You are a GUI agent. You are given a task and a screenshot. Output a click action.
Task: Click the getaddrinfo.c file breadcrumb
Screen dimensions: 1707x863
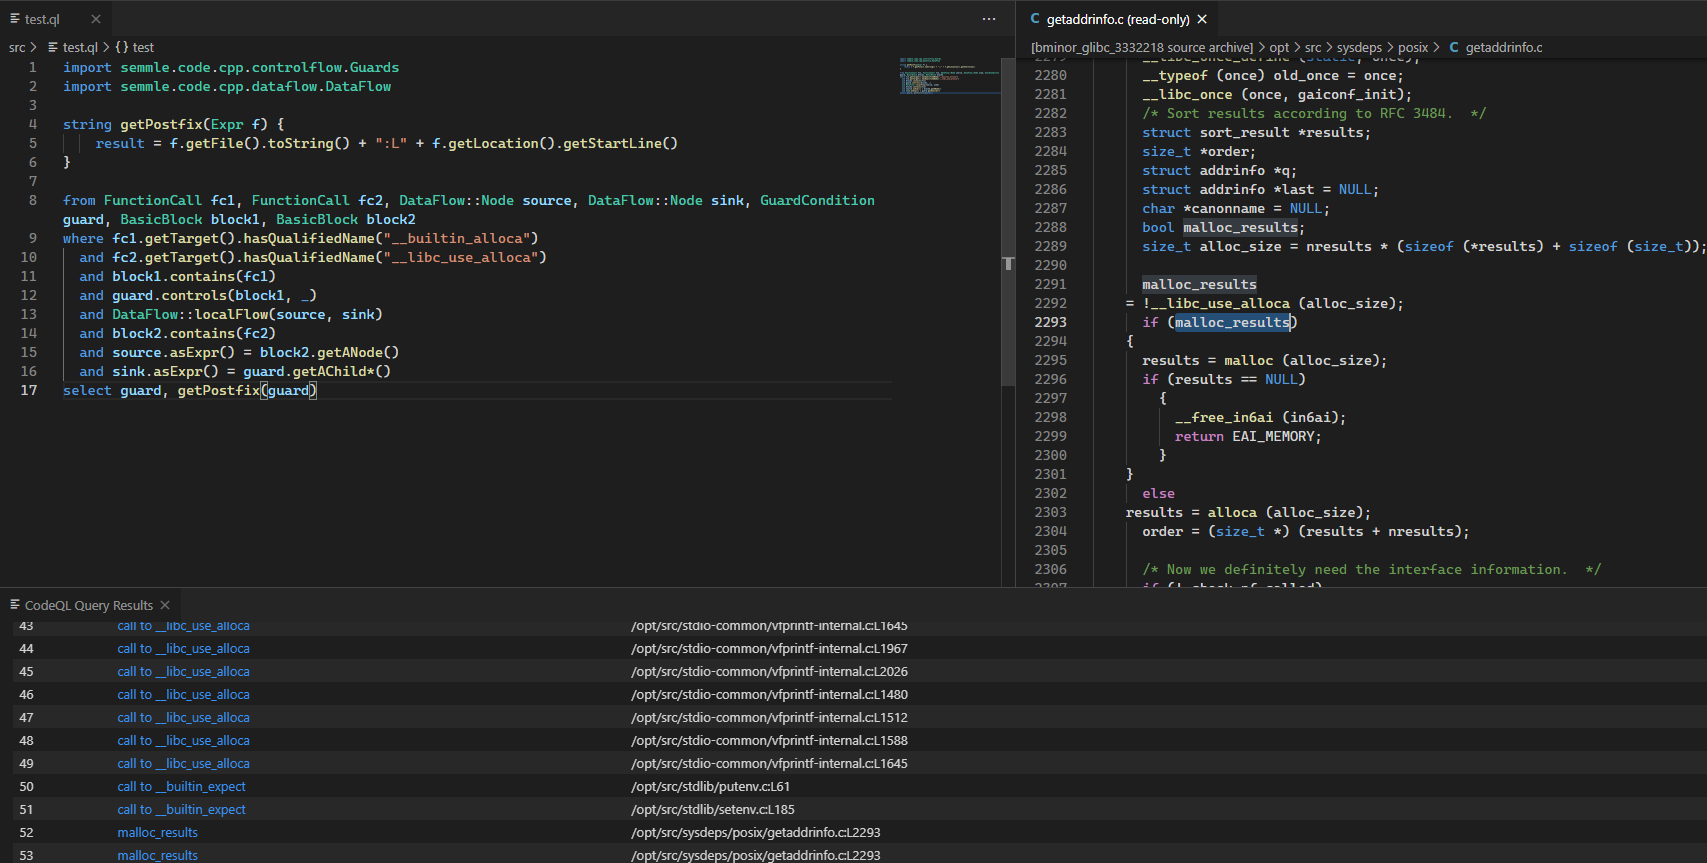(1503, 47)
